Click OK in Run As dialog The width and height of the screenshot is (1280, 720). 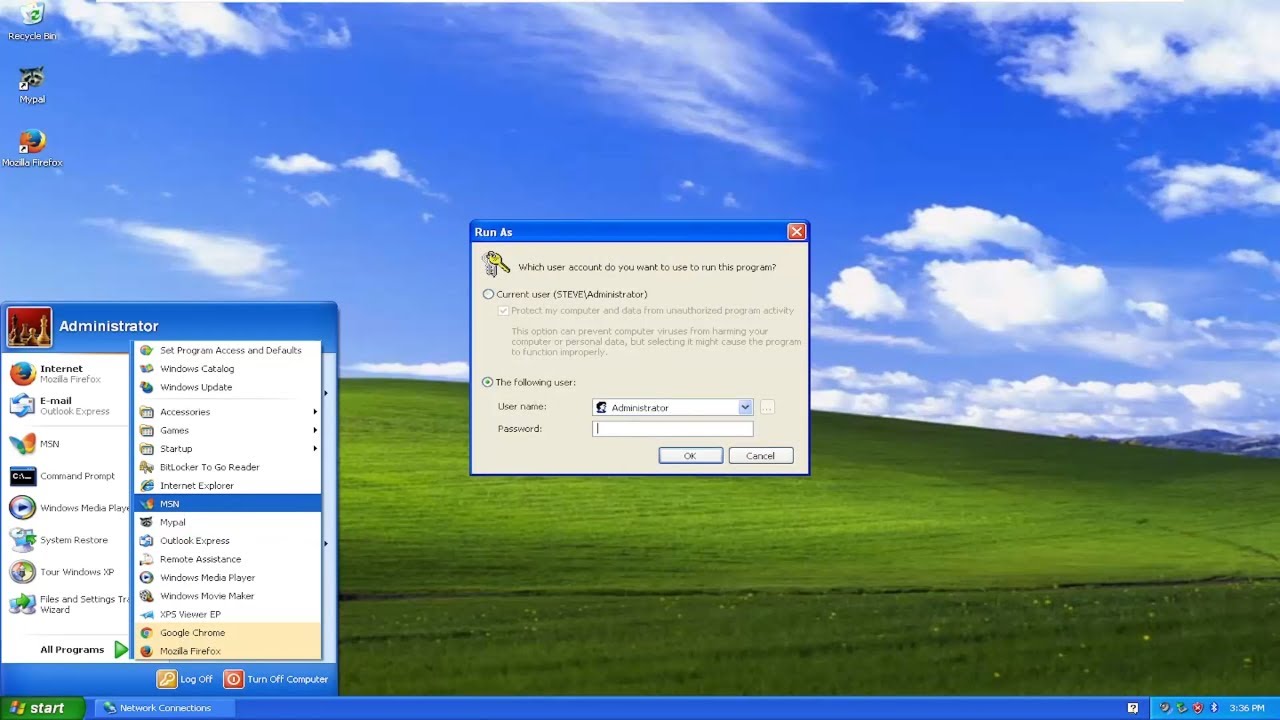[690, 456]
